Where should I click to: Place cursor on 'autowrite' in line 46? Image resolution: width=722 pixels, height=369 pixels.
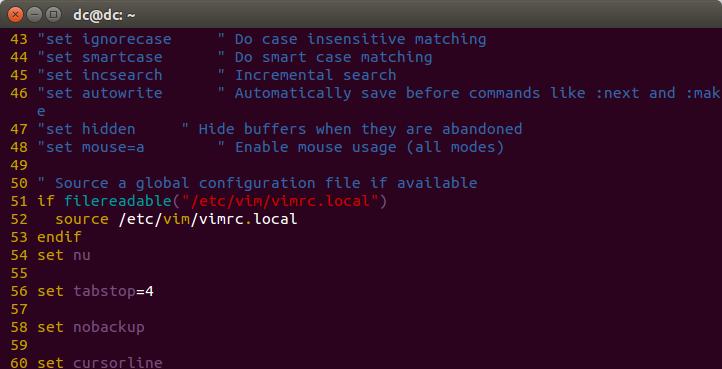[x=122, y=93]
